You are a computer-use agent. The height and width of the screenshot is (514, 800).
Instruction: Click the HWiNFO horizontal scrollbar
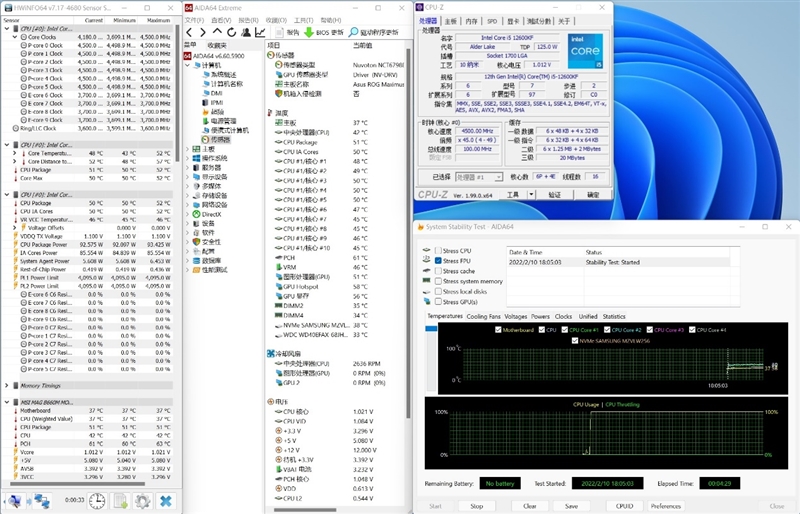[x=76, y=483]
